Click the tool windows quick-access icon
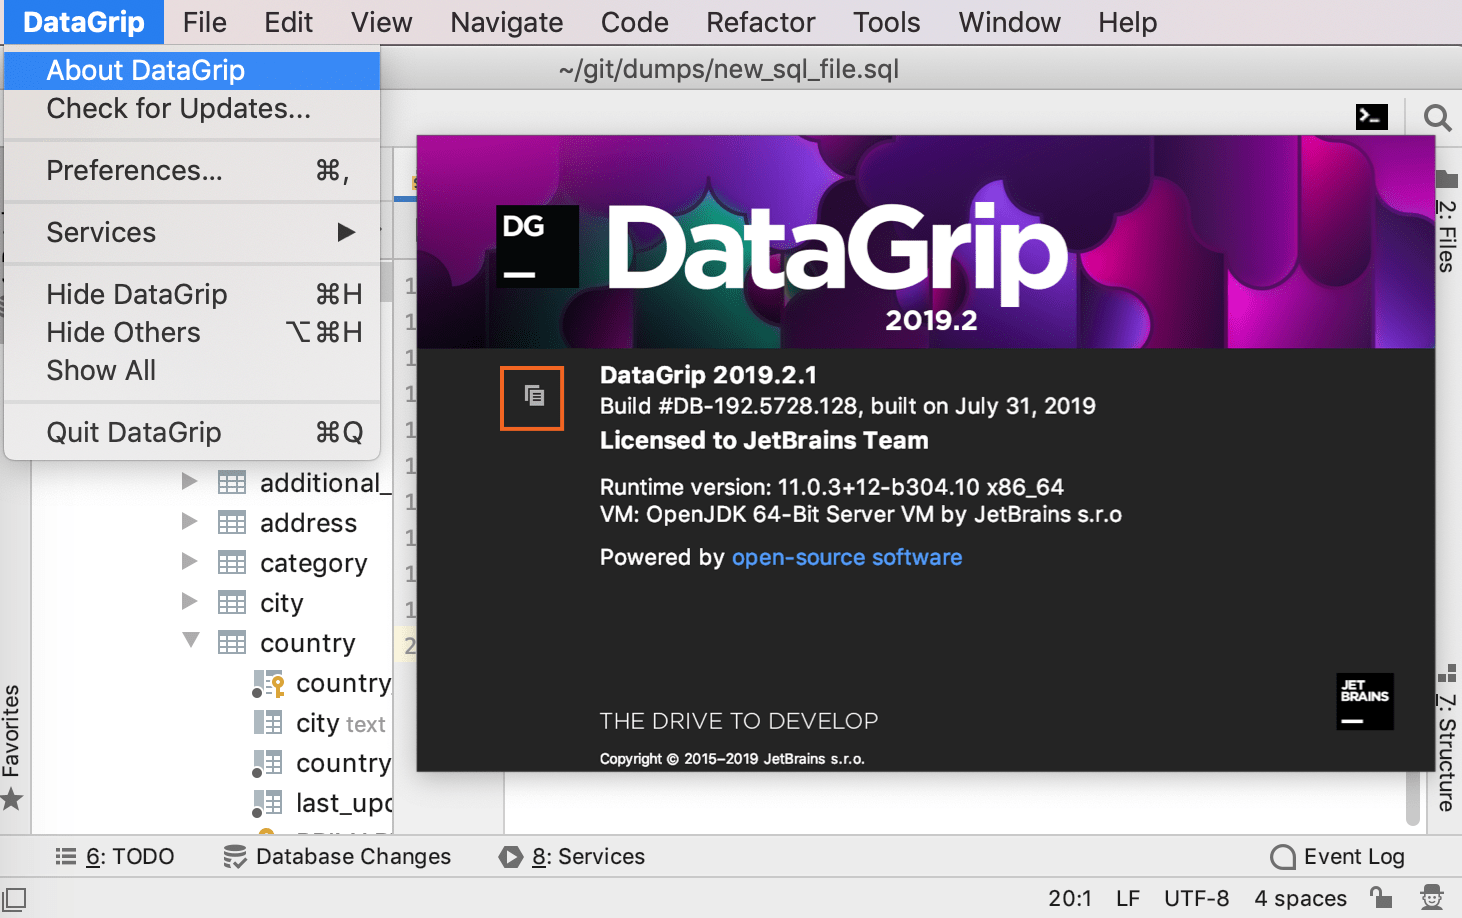Screen dimensions: 1462x918 (x=14, y=898)
